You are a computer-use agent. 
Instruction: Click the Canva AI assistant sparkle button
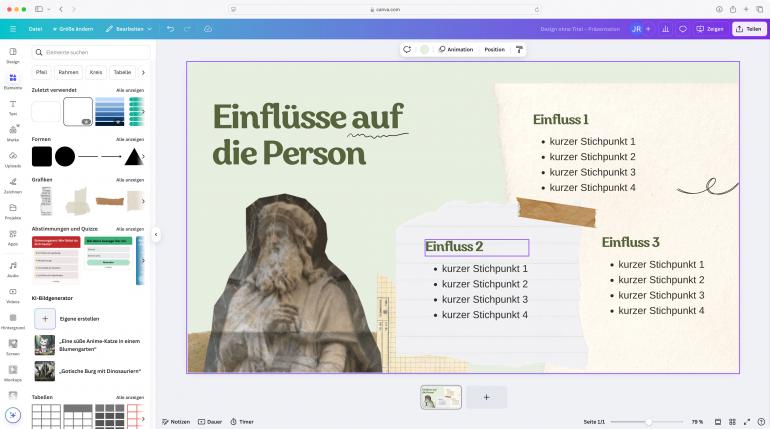pyautogui.click(x=13, y=415)
